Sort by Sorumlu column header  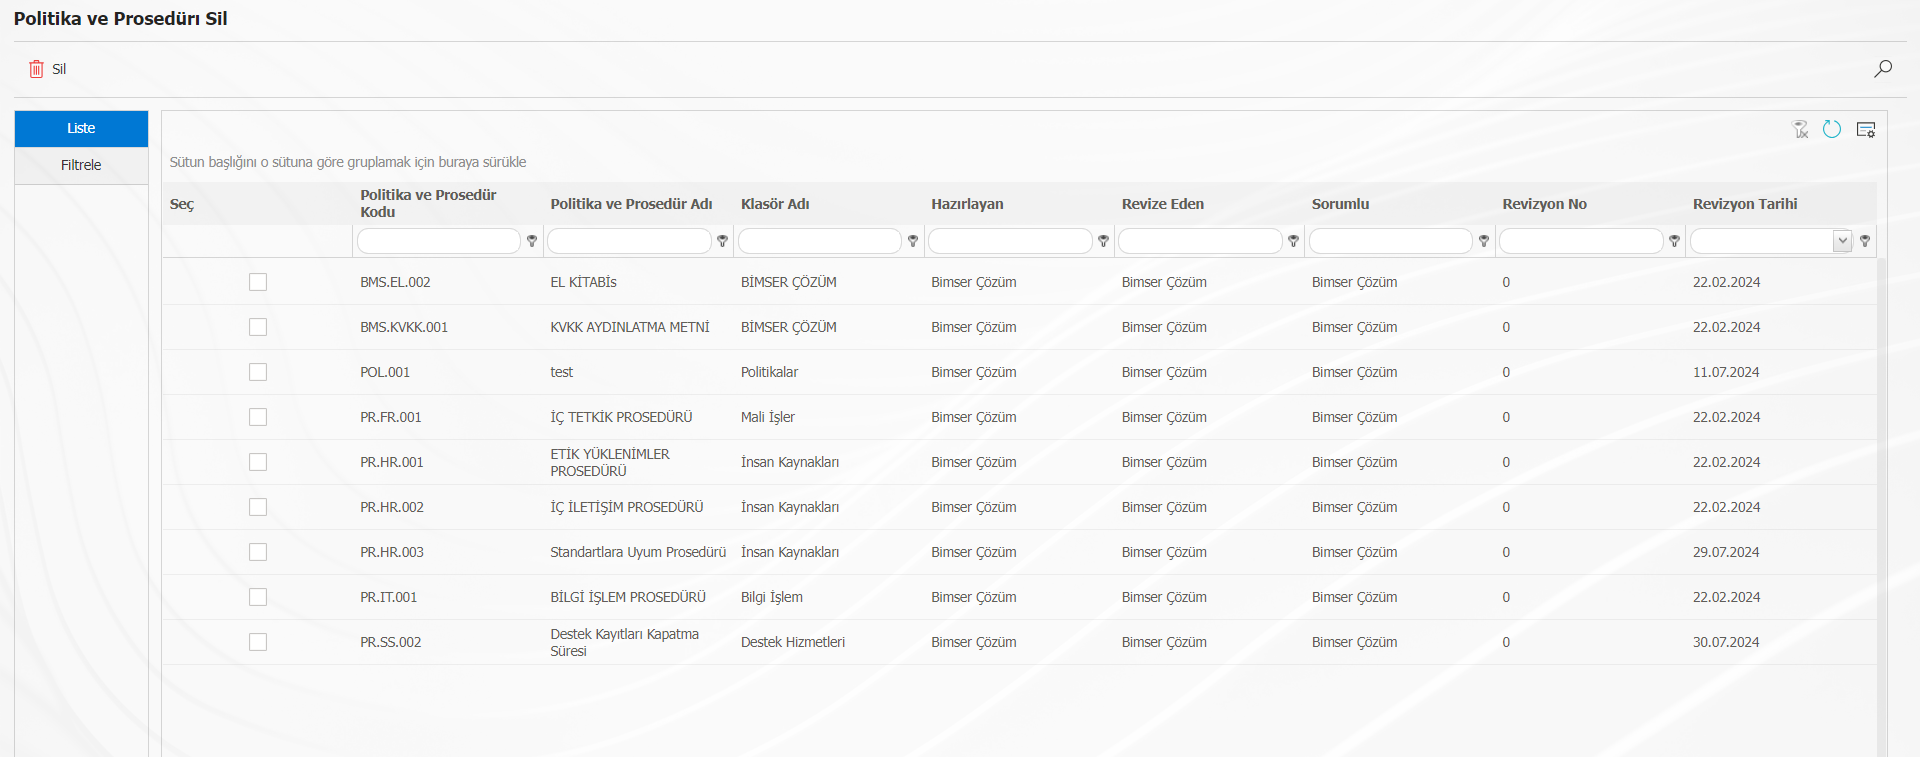pyautogui.click(x=1340, y=203)
